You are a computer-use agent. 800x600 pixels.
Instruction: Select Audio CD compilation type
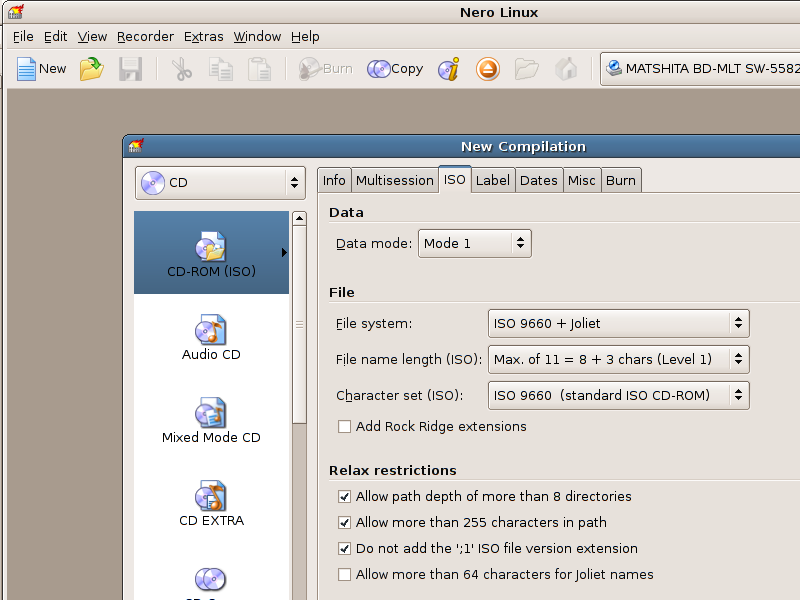click(211, 338)
